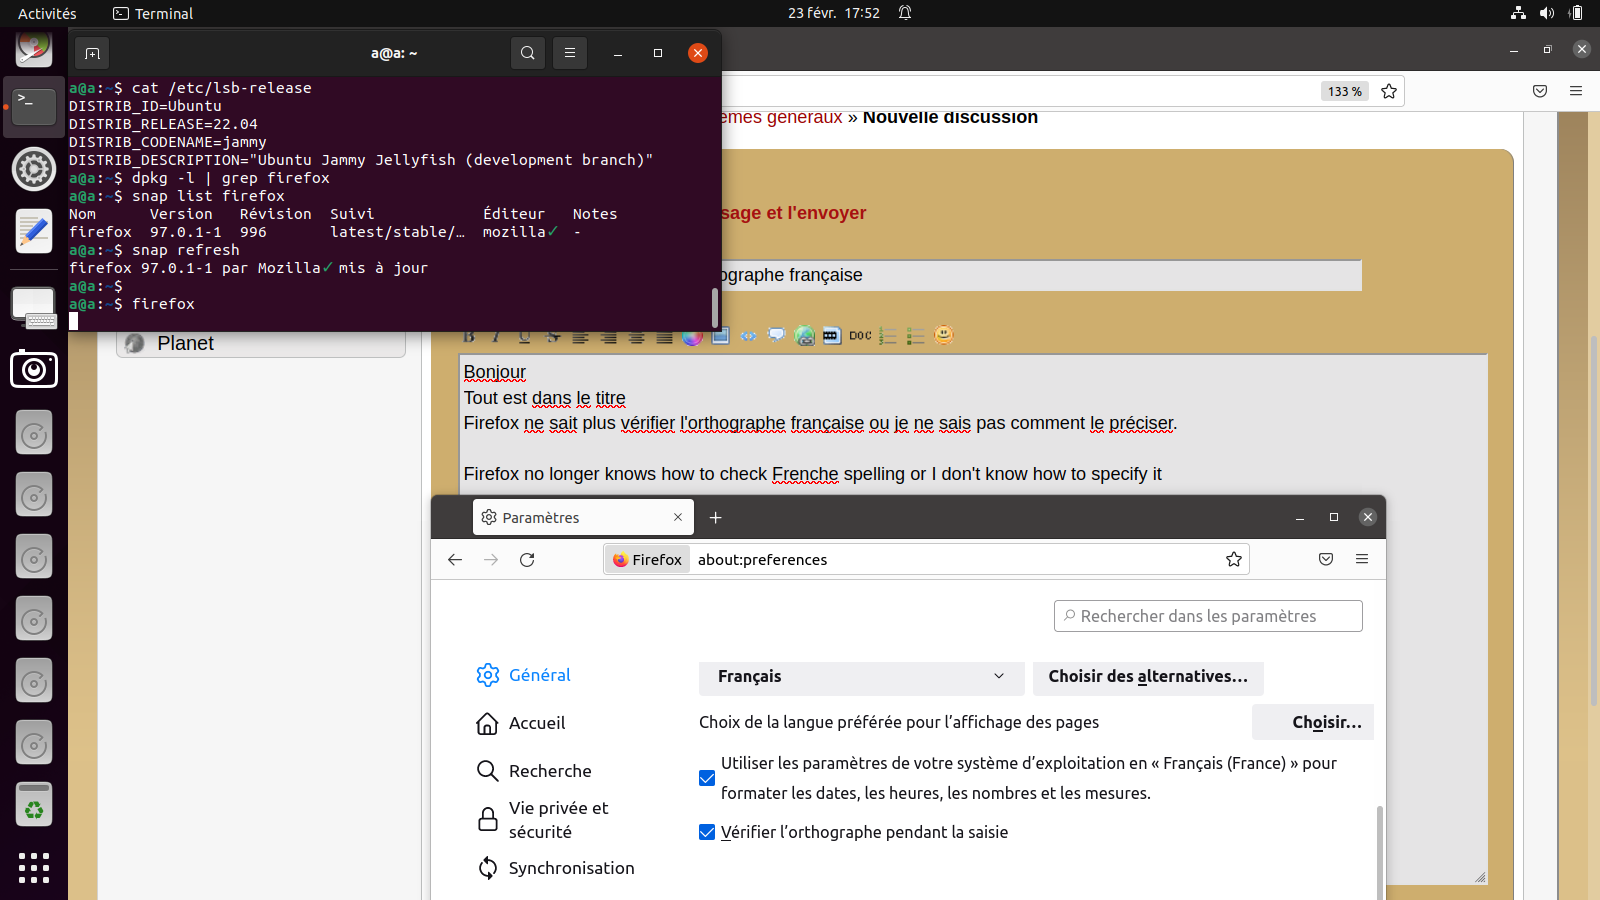Bookmark the preferences page with star icon

pos(1234,560)
